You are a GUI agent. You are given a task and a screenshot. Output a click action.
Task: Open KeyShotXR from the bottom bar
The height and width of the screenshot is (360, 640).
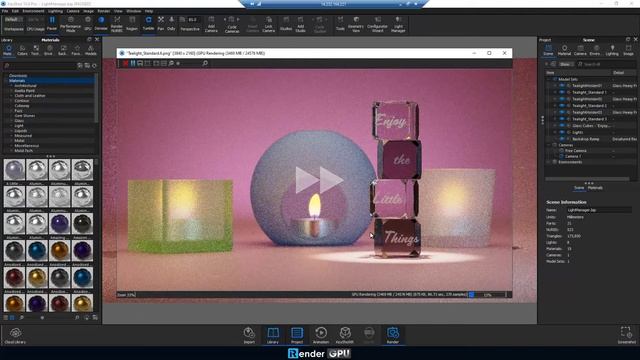[x=344, y=335]
